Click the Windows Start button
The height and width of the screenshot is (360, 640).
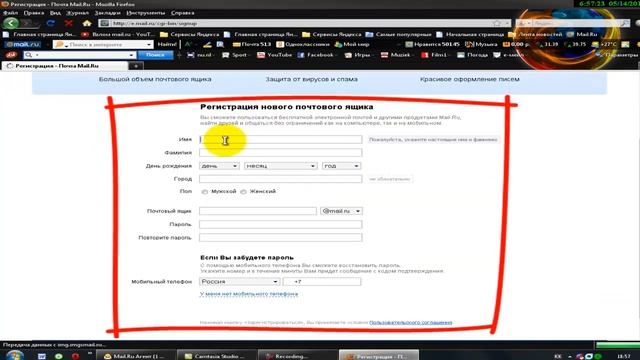point(14,355)
